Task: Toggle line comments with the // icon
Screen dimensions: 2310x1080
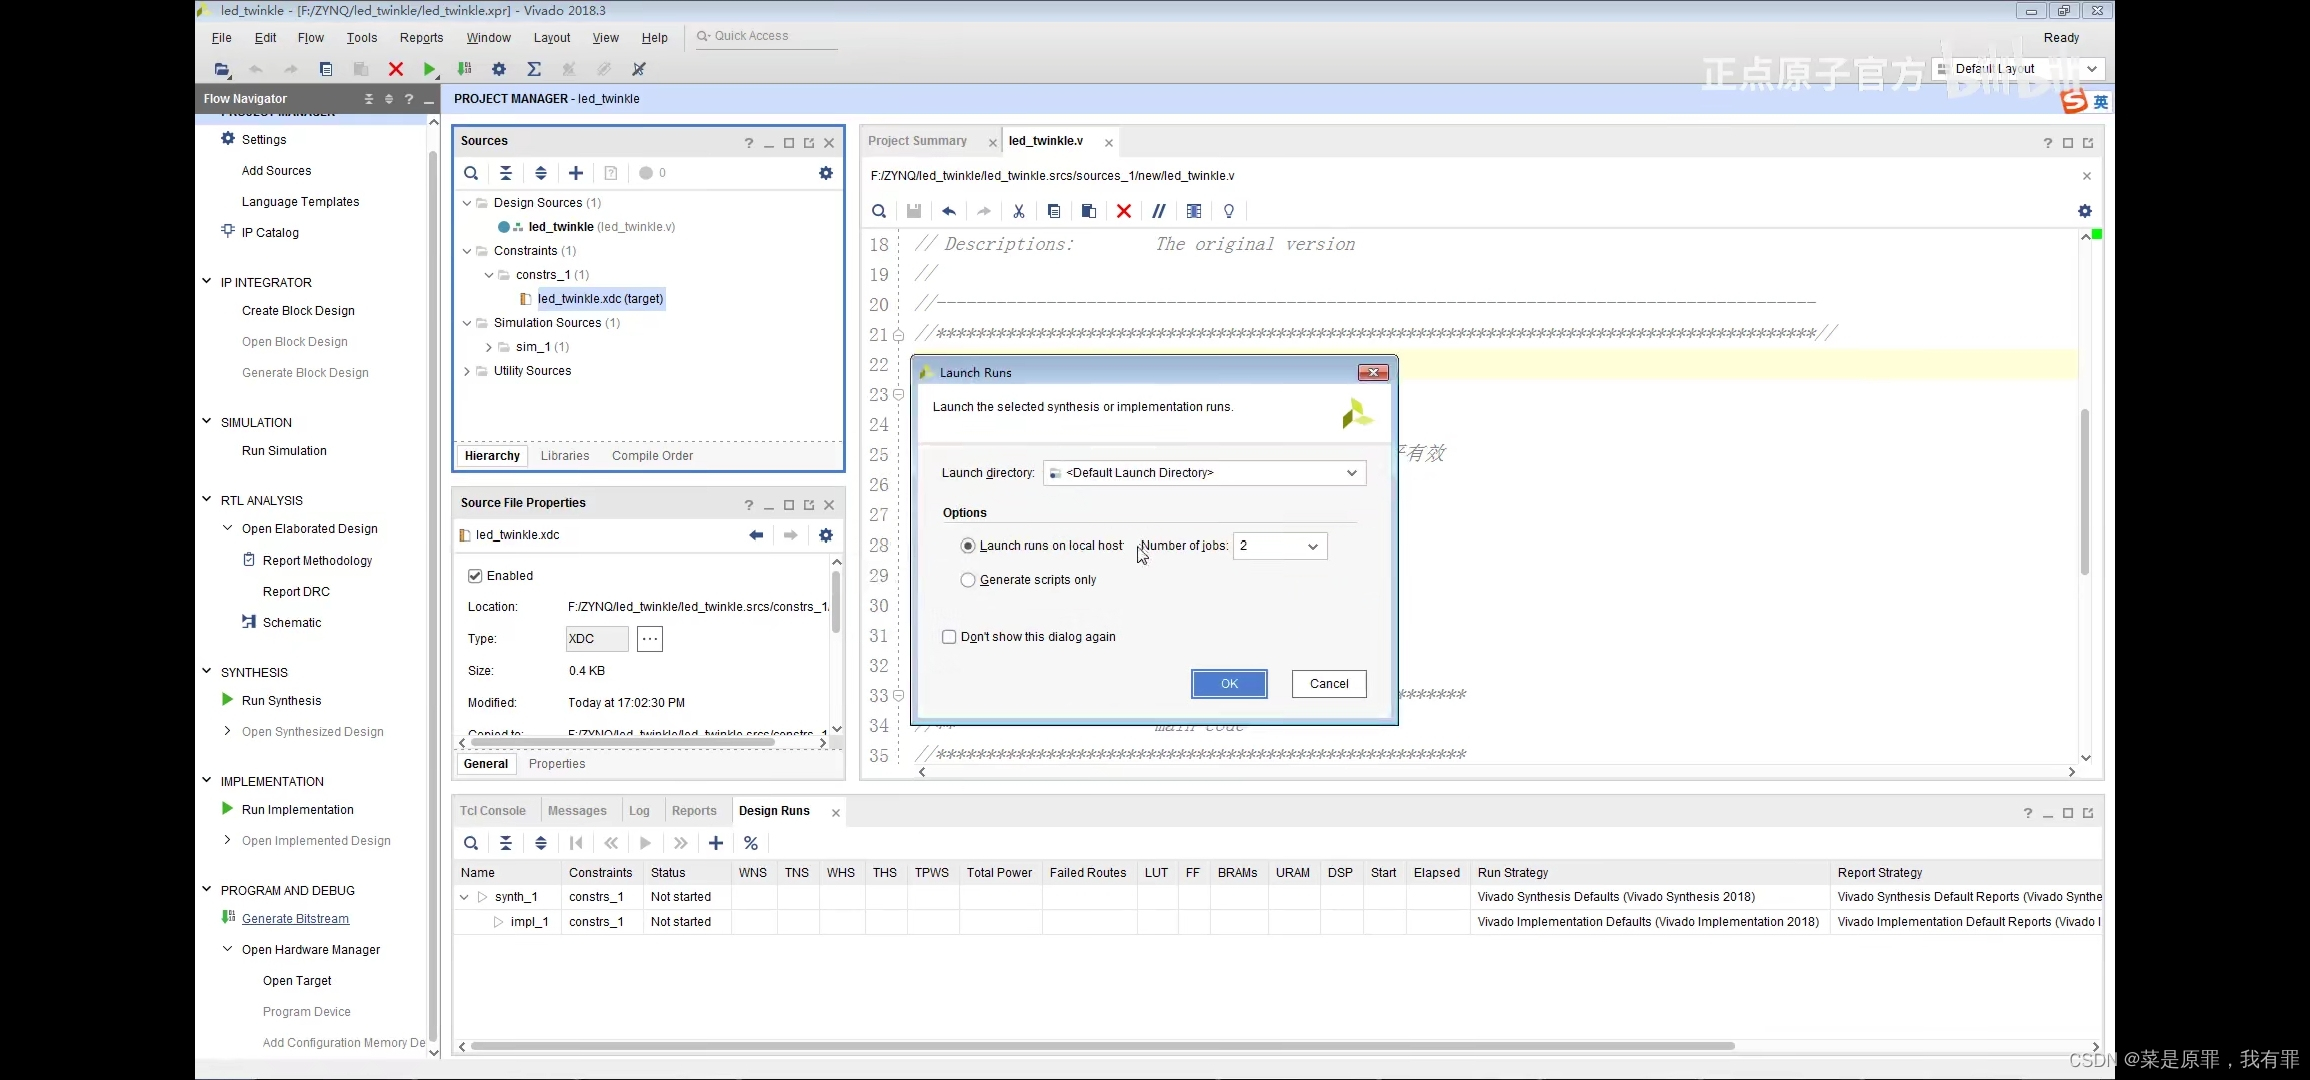Action: point(1158,211)
